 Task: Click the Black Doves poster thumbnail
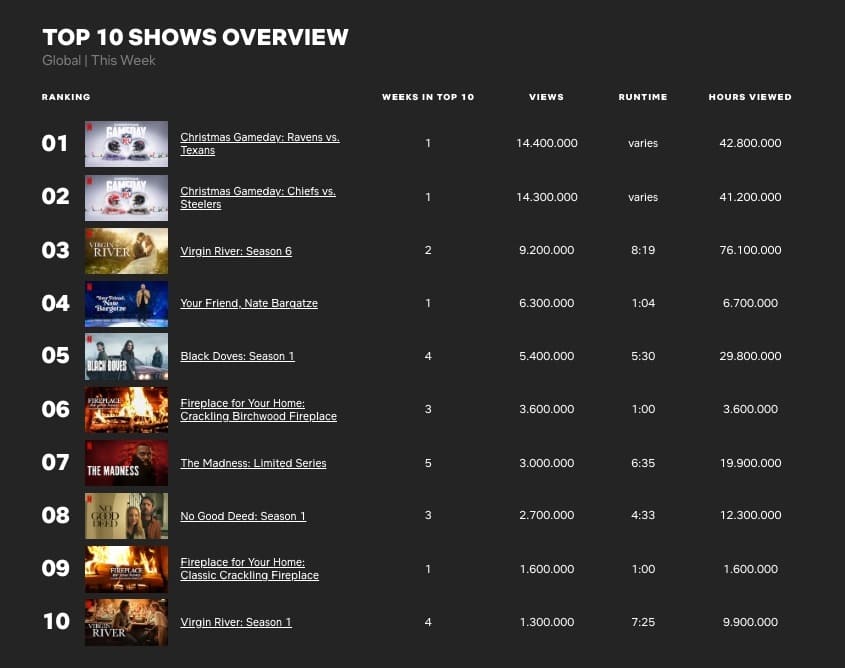126,357
